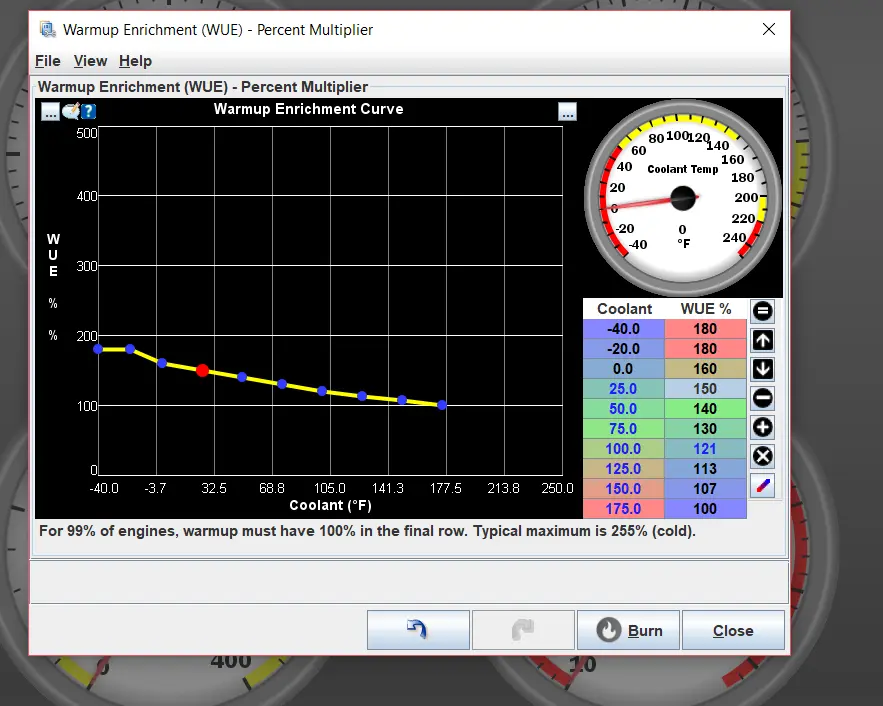Image resolution: width=883 pixels, height=706 pixels.
Task: Open the right ellipsis button above curve
Action: [x=567, y=112]
